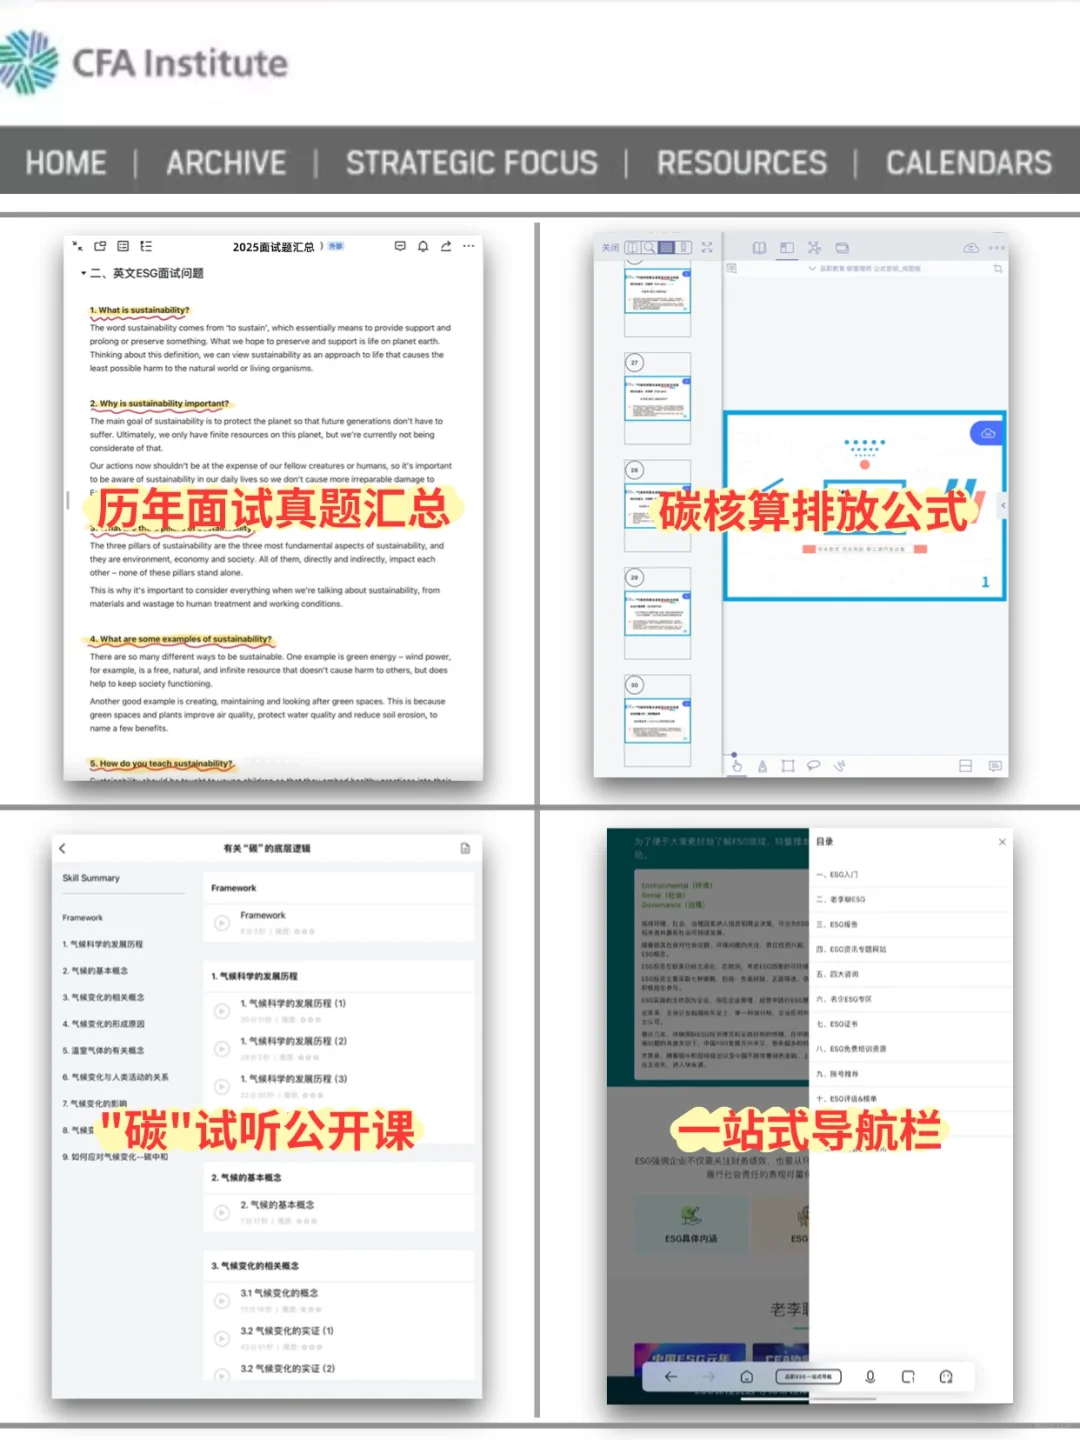
Task: Open 一、ESG入门 in 目录 list
Action: (x=911, y=874)
